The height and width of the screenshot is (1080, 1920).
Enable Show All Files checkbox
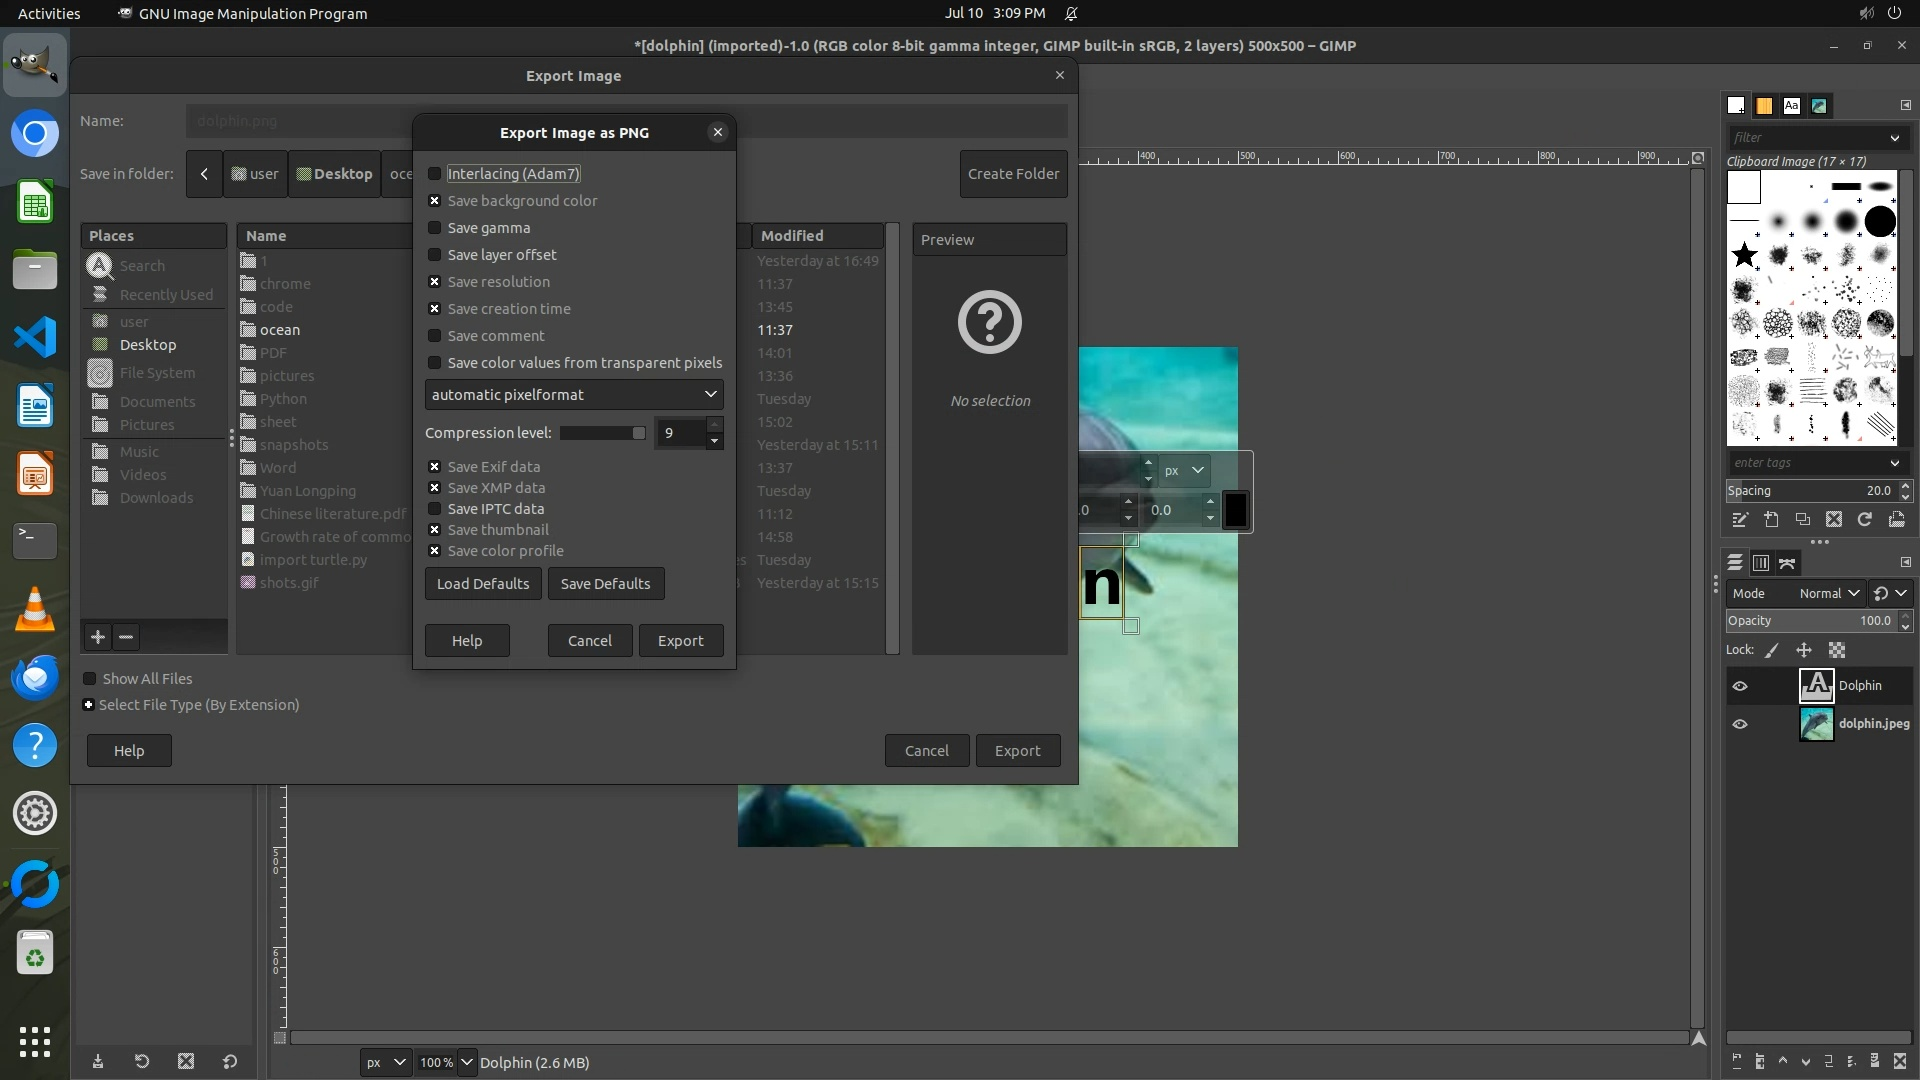(x=90, y=679)
